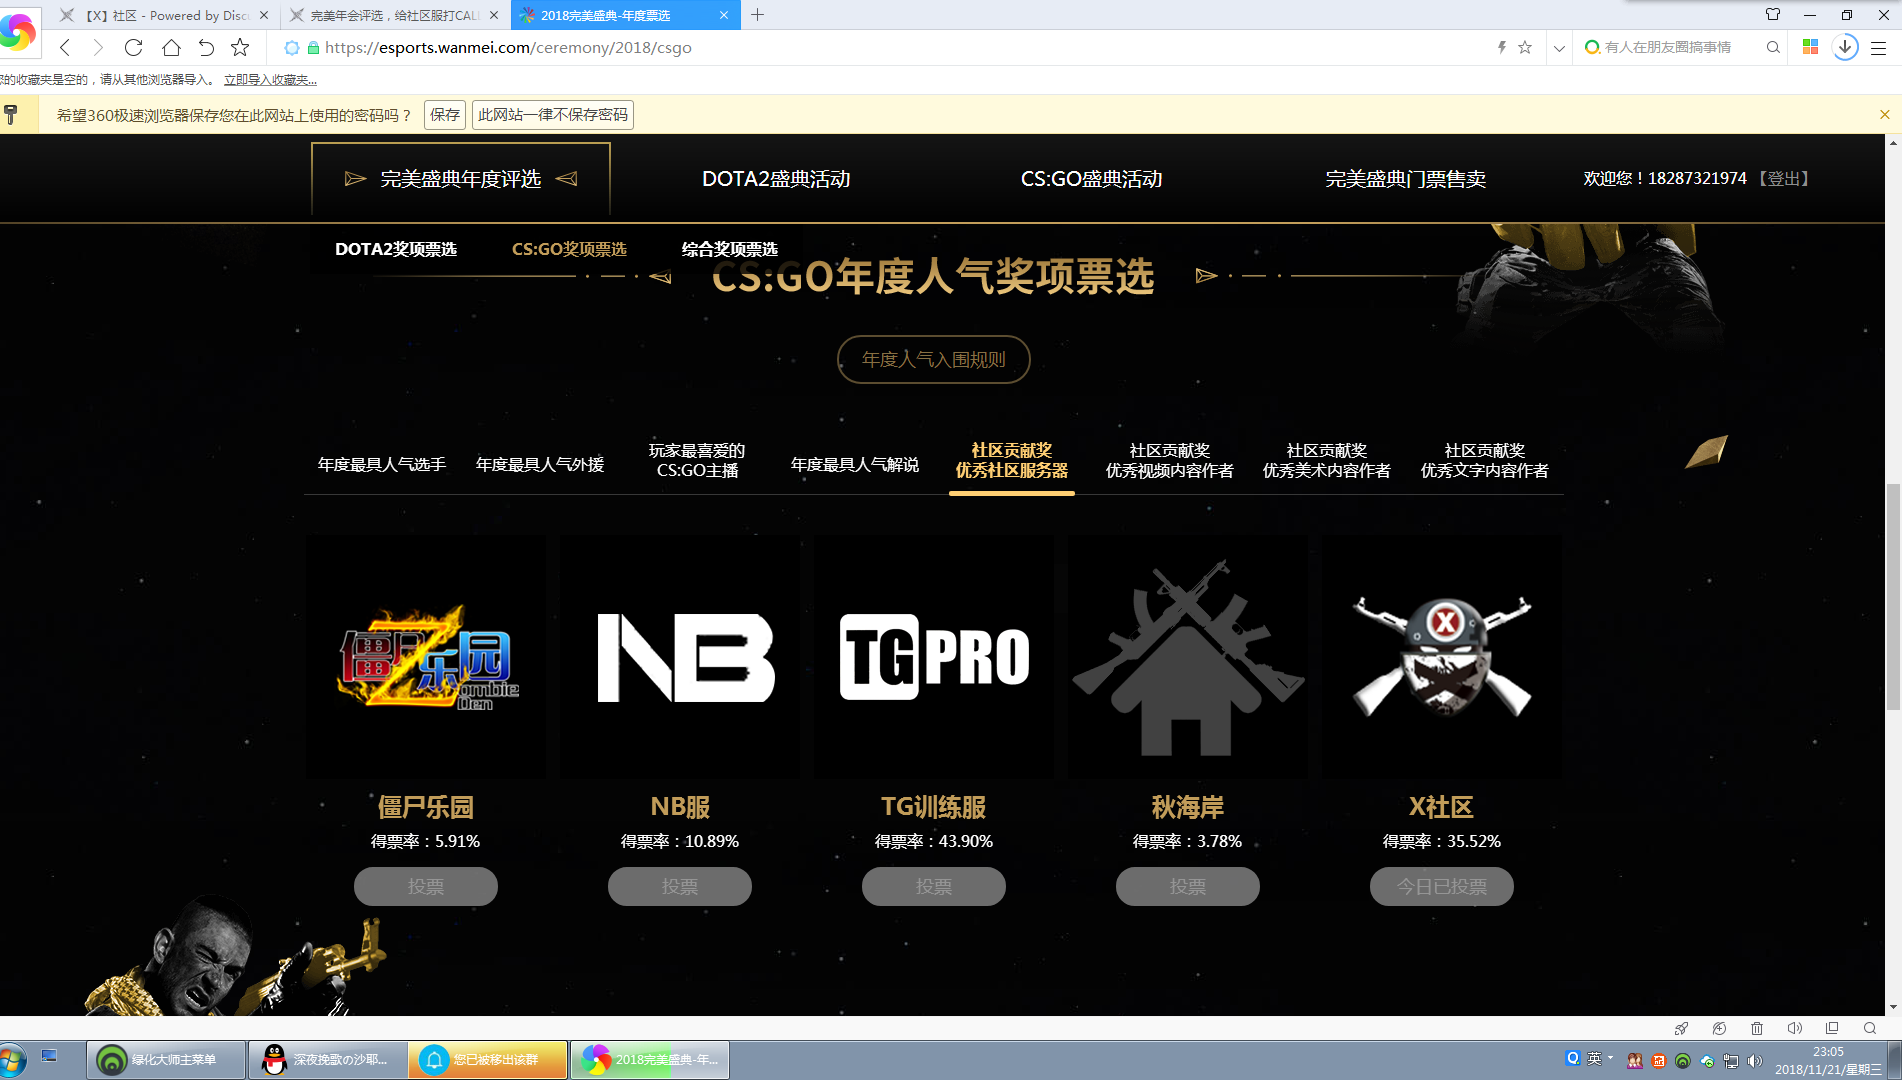Click the search magnifier icon in toolbar
Image resolution: width=1902 pixels, height=1080 pixels.
(x=1773, y=47)
